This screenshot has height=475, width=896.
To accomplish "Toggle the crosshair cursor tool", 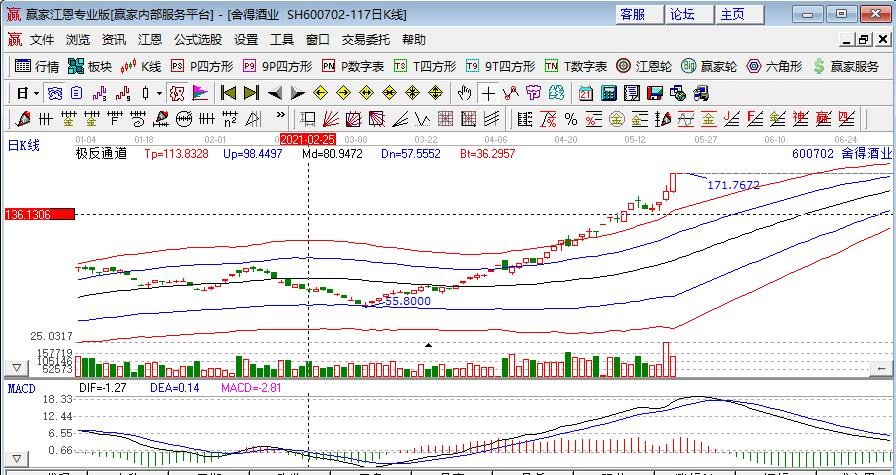I will [x=488, y=93].
